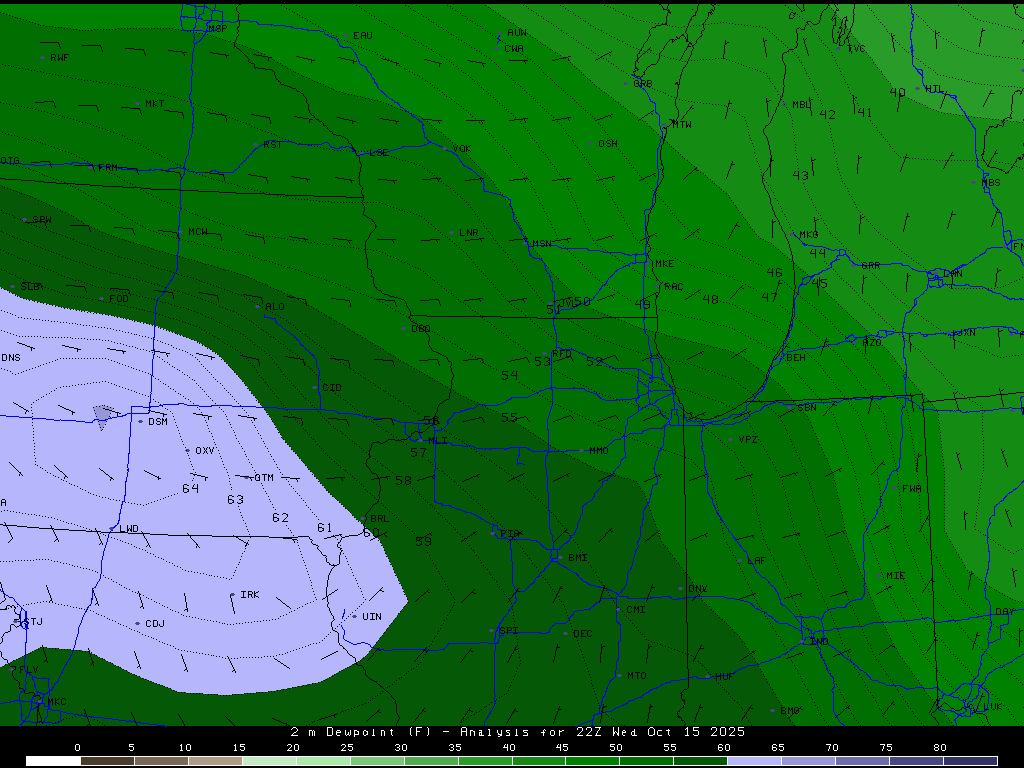Select the VPZ station label
The height and width of the screenshot is (768, 1024).
coord(748,440)
